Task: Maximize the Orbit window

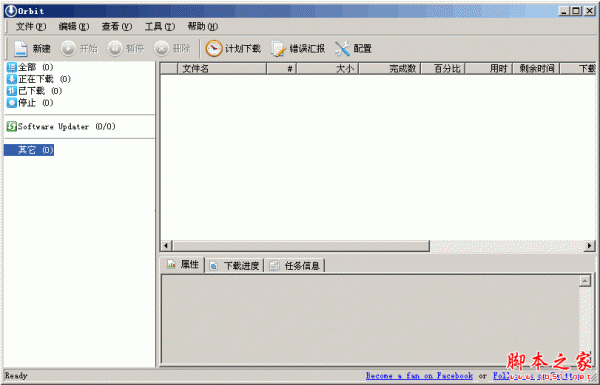Action: tap(576, 11)
